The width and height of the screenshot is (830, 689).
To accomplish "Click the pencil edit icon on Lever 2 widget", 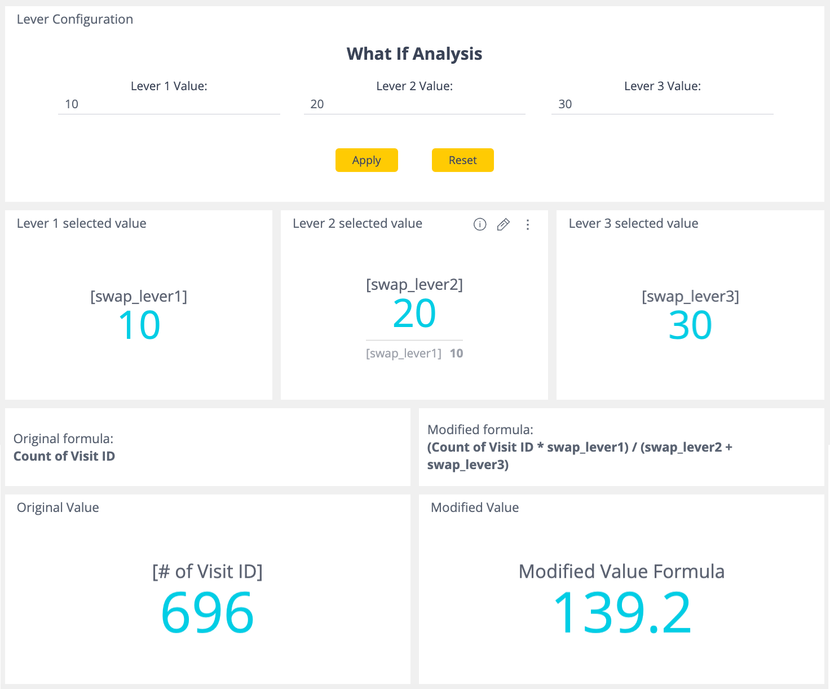I will (504, 225).
